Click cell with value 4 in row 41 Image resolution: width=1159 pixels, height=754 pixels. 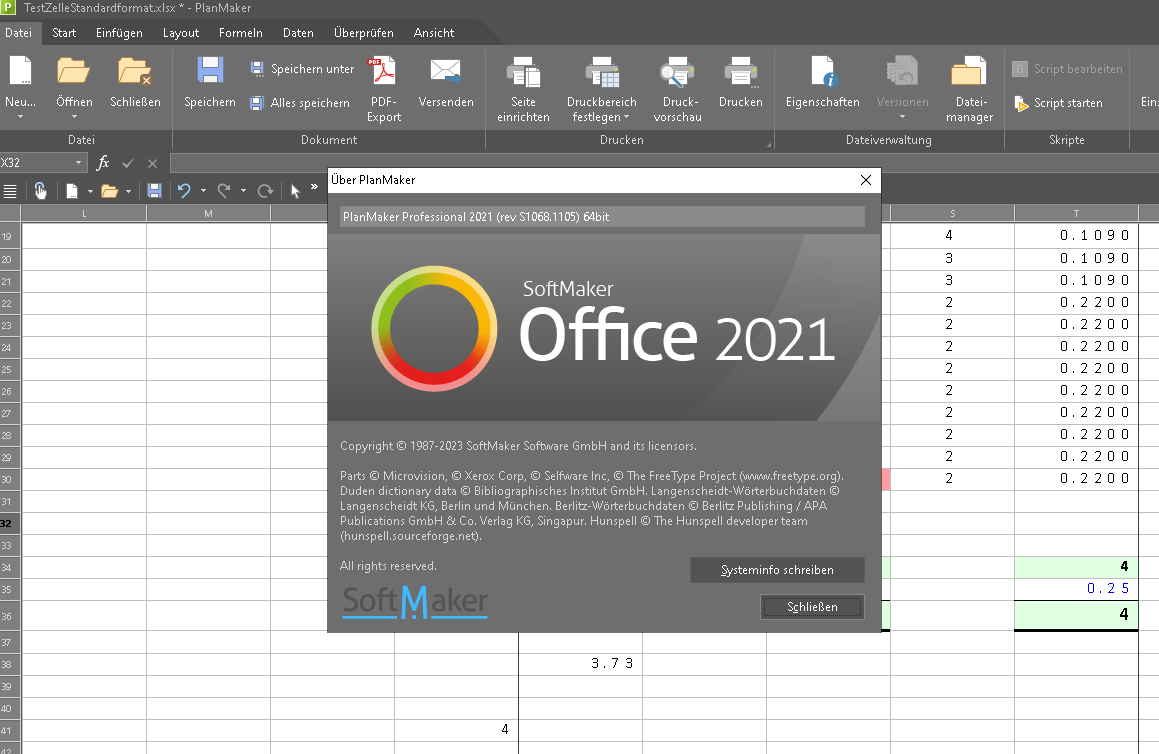coord(456,730)
